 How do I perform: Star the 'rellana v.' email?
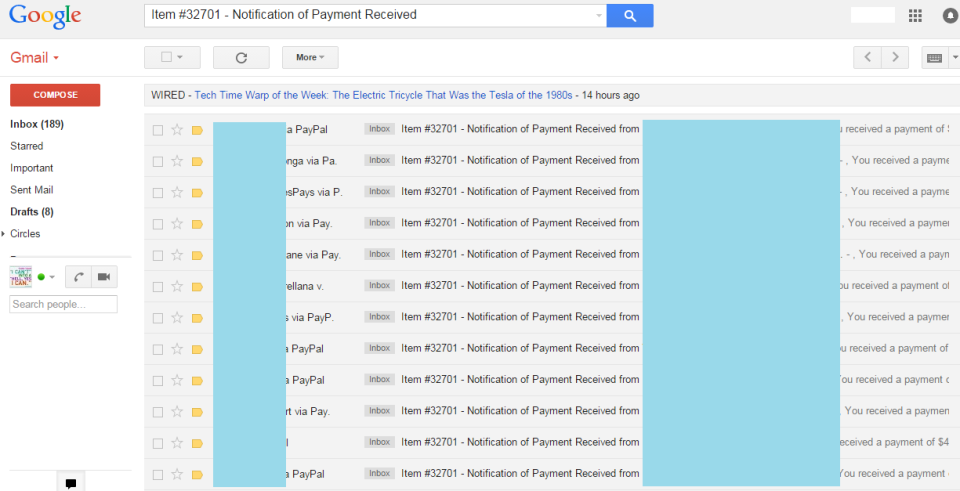point(177,286)
